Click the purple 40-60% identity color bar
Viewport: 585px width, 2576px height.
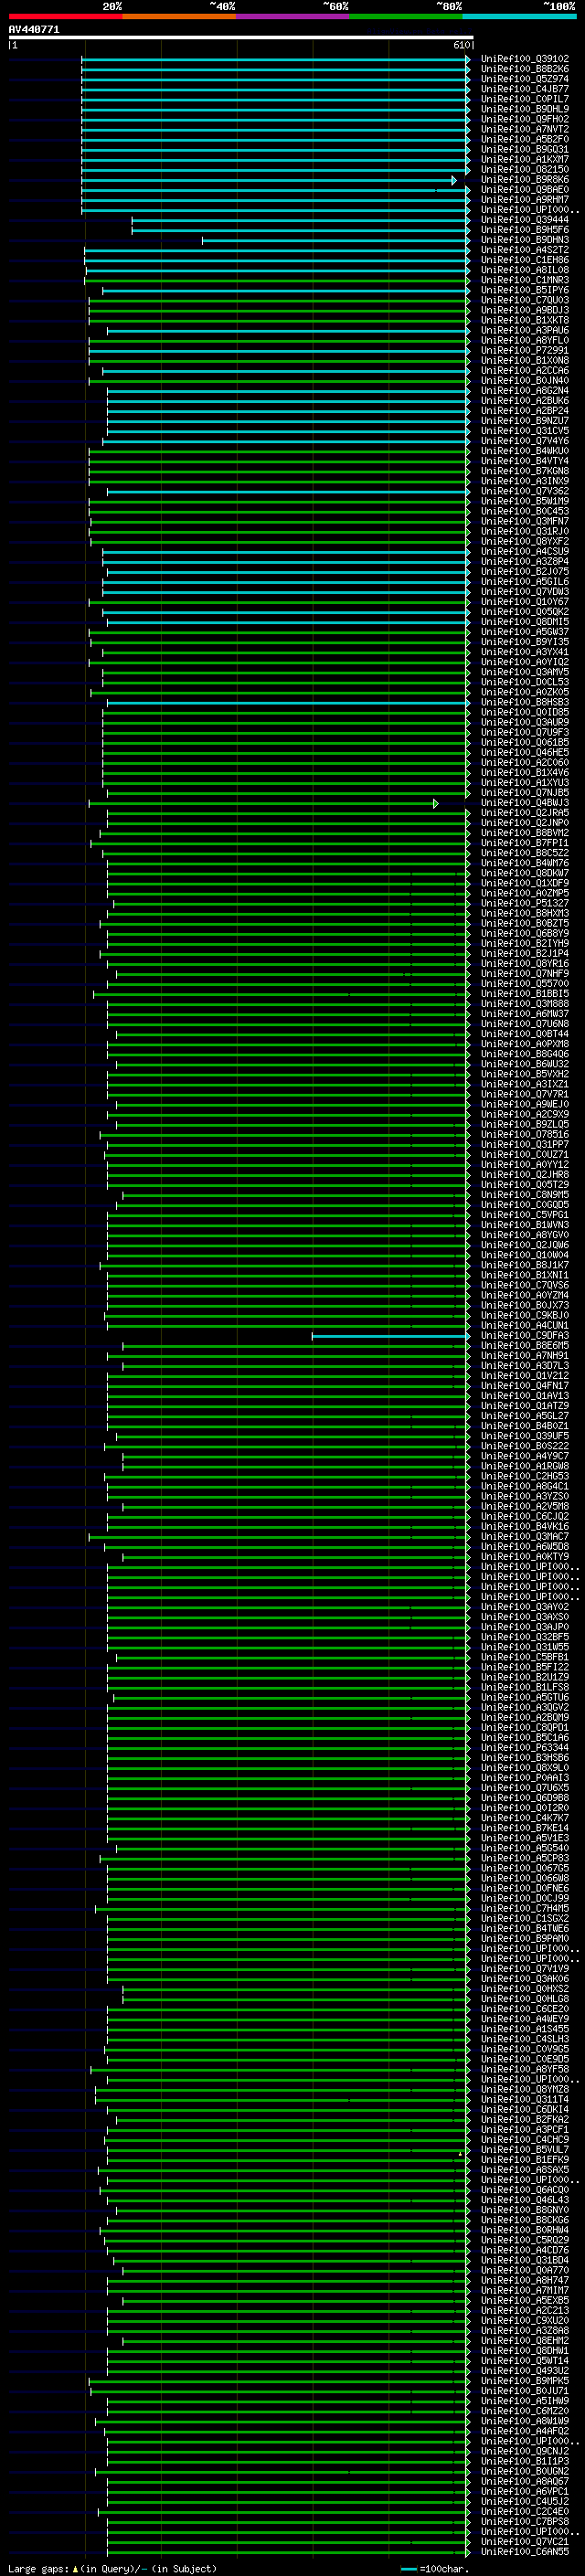coord(293,16)
